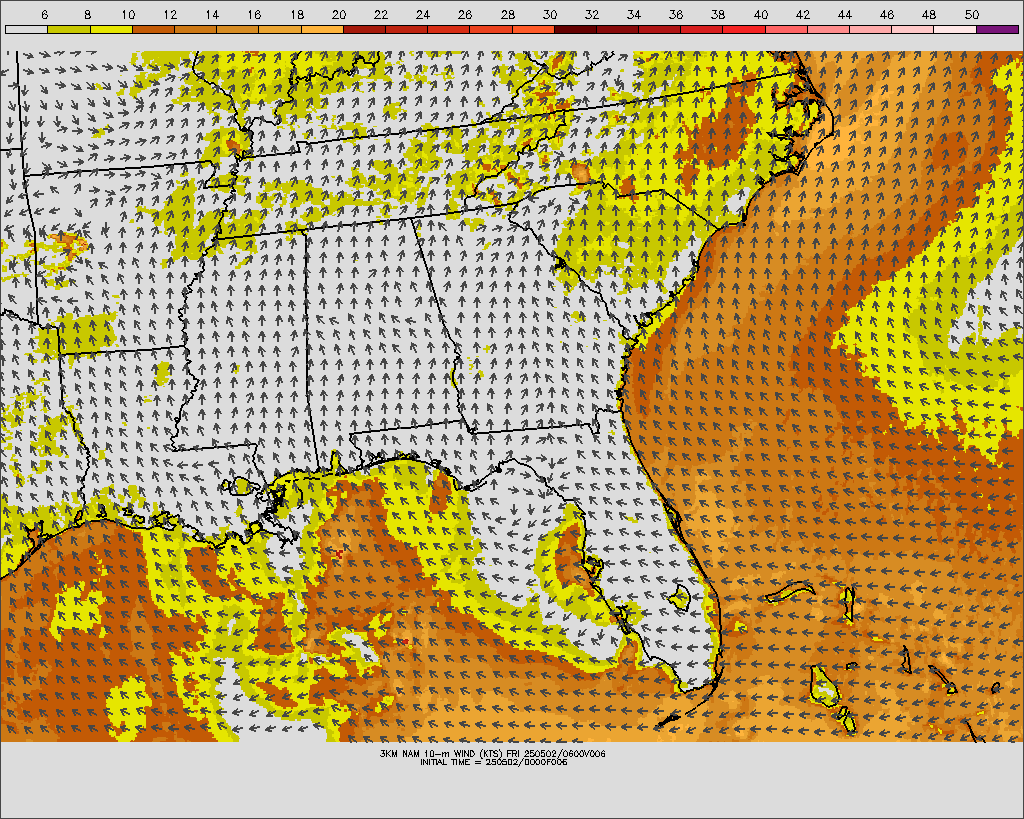Viewport: 1024px width, 819px height.
Task: Click the legend value 34
Action: click(x=633, y=14)
